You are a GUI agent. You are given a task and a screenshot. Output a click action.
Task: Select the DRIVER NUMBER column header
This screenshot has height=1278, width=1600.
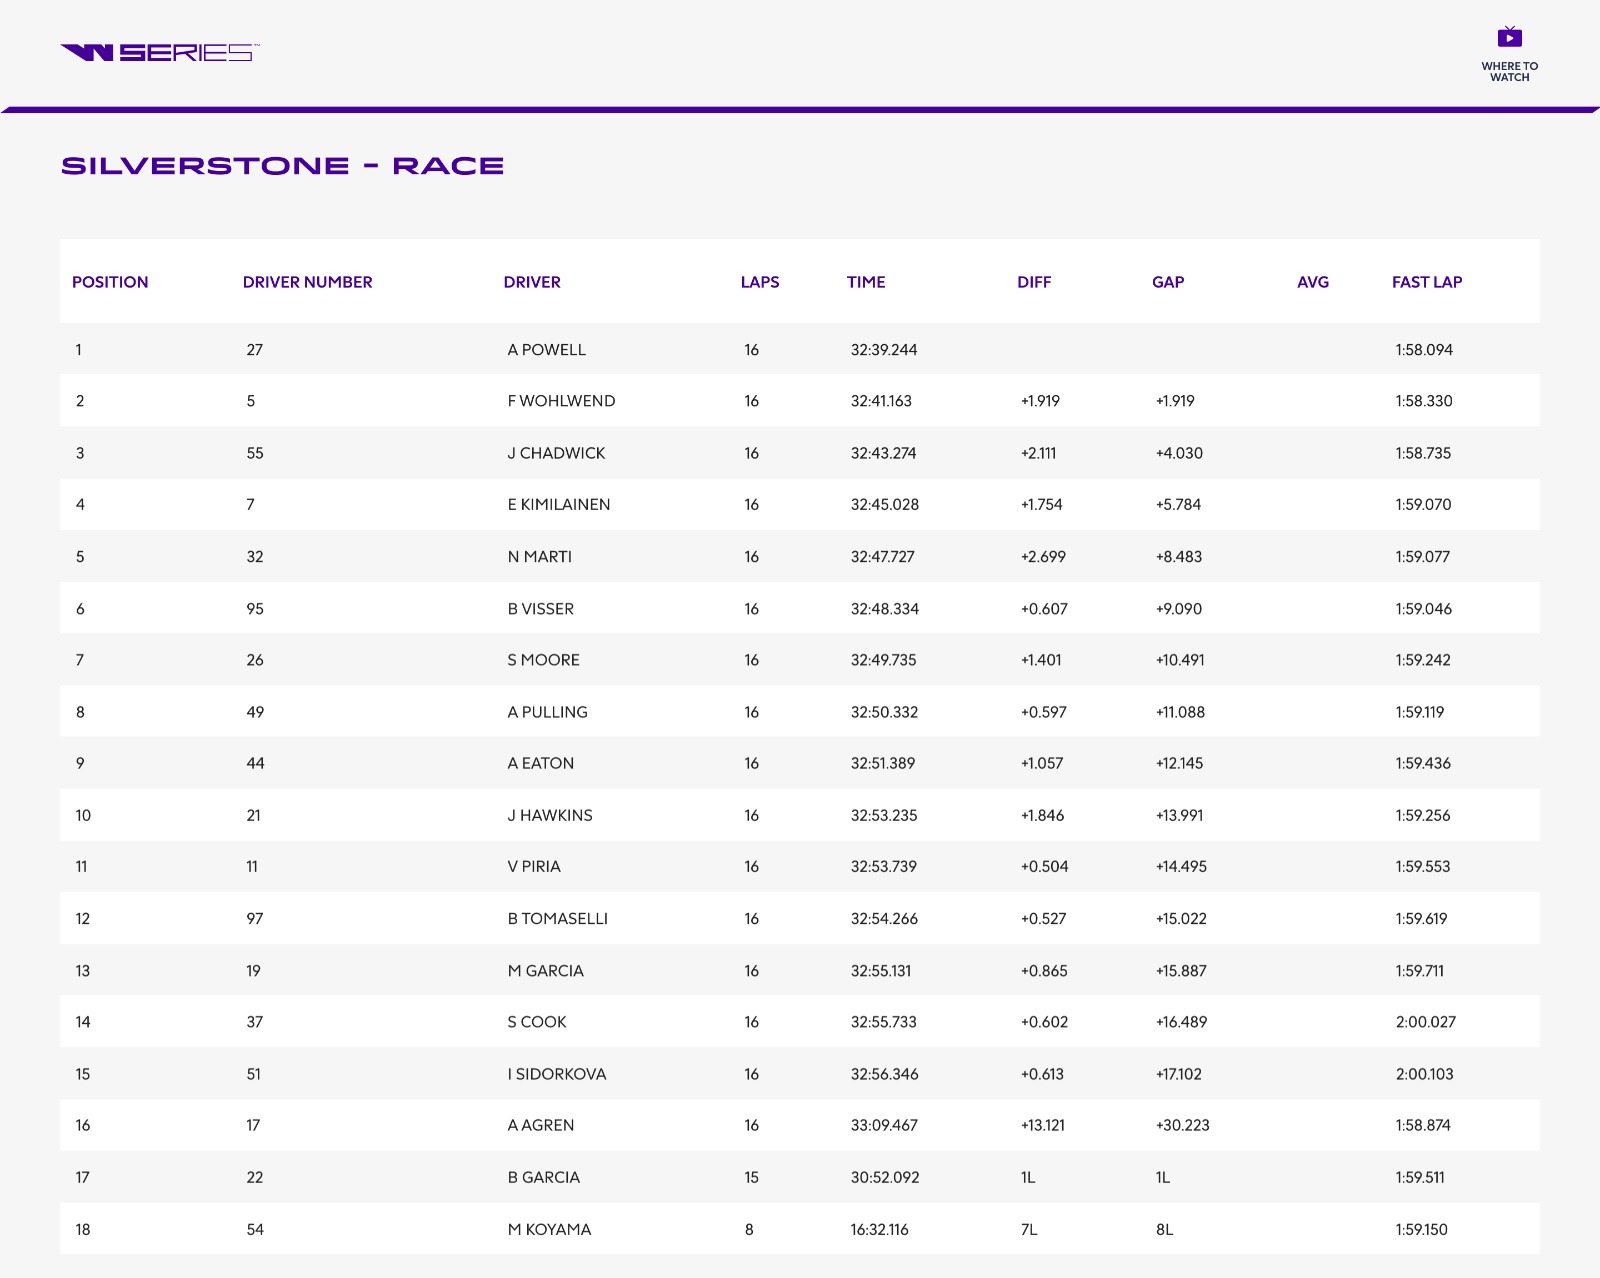307,282
